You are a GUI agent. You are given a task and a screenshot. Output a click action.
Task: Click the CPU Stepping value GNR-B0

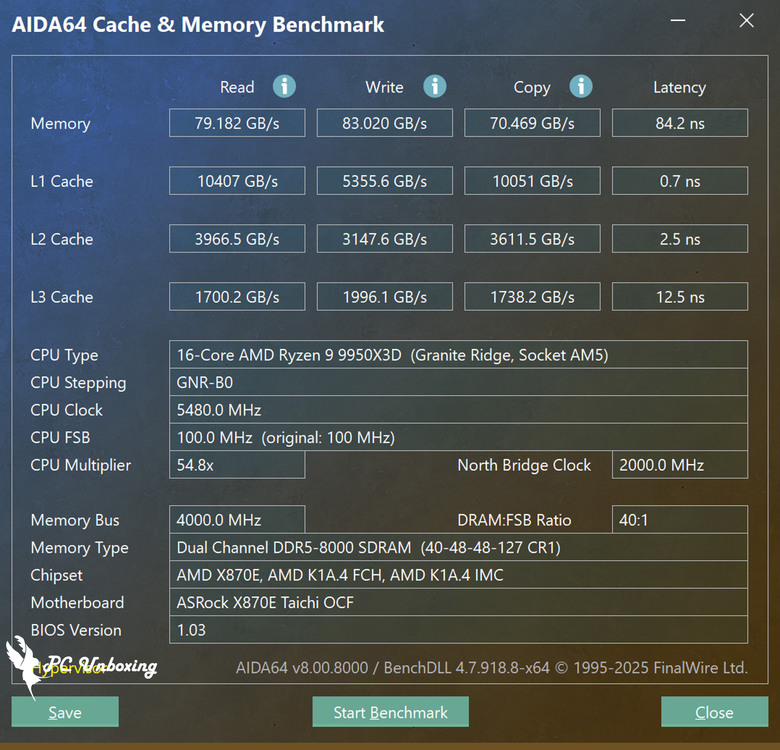click(459, 382)
